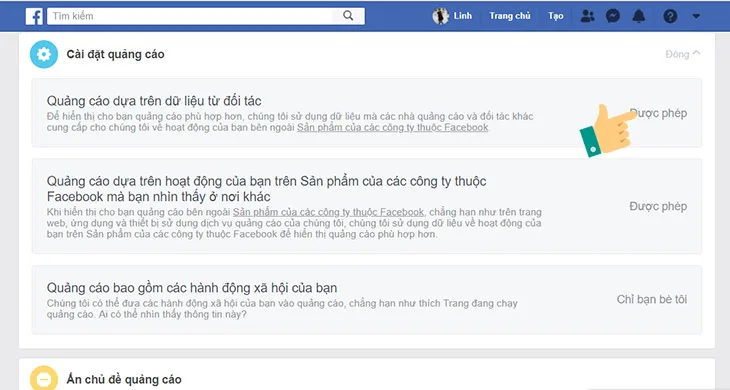
Task: Open Sản phẩm link in ads-elsewhere description
Action: coord(329,212)
